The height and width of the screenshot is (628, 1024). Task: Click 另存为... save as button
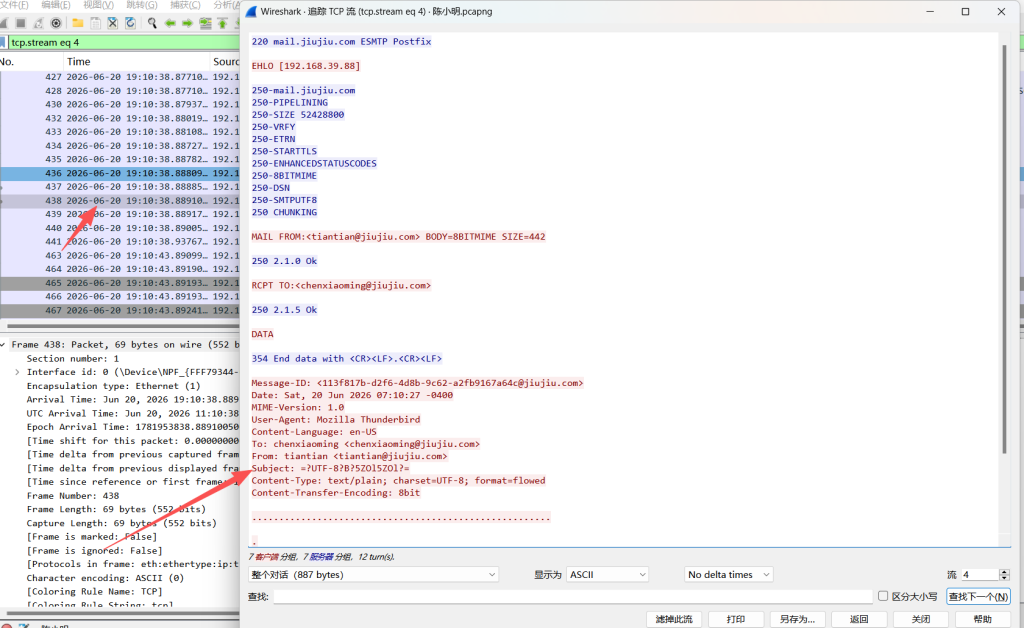click(797, 619)
